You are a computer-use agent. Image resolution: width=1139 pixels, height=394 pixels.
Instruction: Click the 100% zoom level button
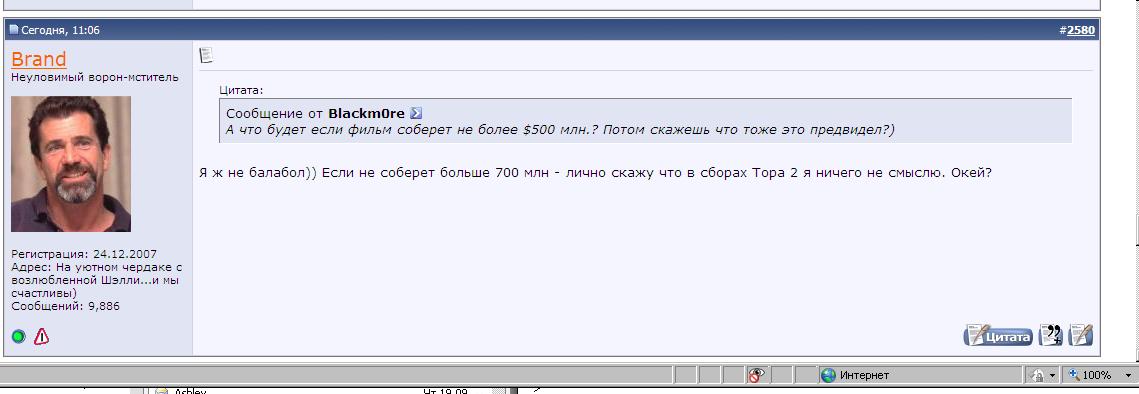1090,375
